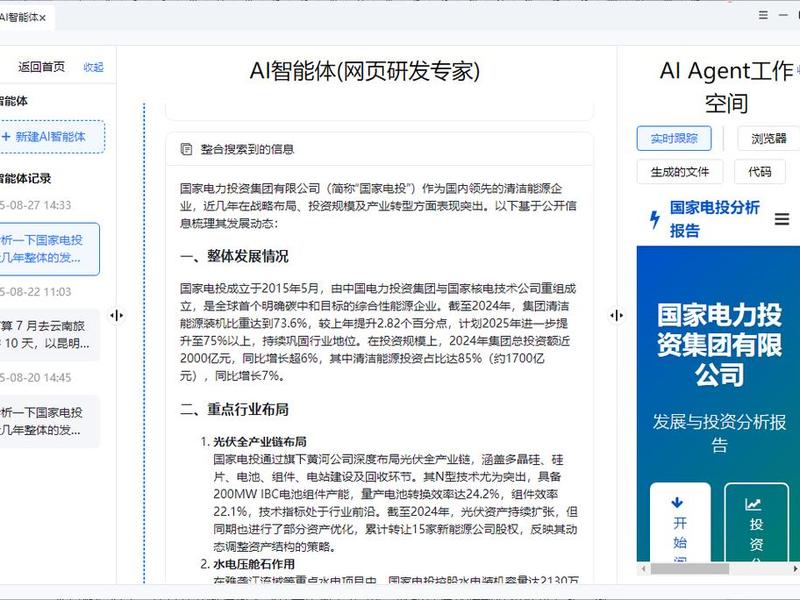Screen dimensions: 800x600
Task: Click the AI智能体(网页研发专家) title
Action: 365,71
